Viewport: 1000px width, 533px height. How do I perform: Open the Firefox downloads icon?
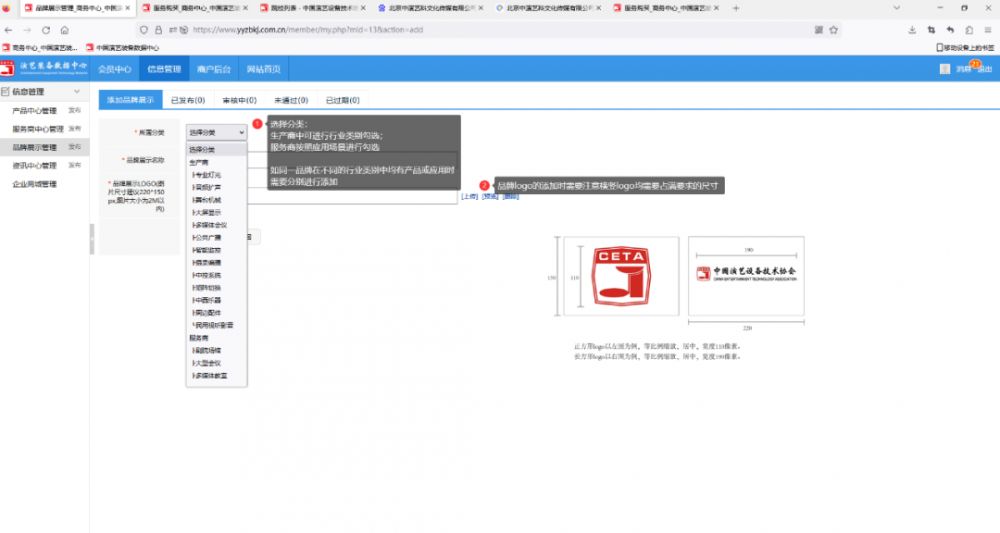(912, 30)
